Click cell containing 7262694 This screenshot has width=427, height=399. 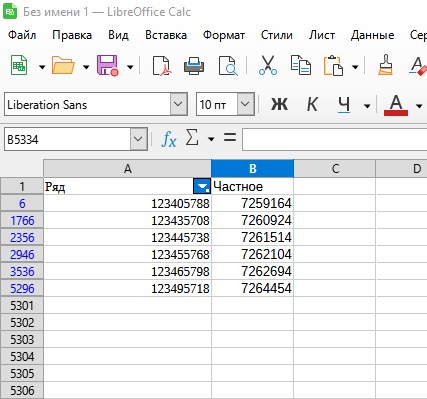(x=253, y=271)
